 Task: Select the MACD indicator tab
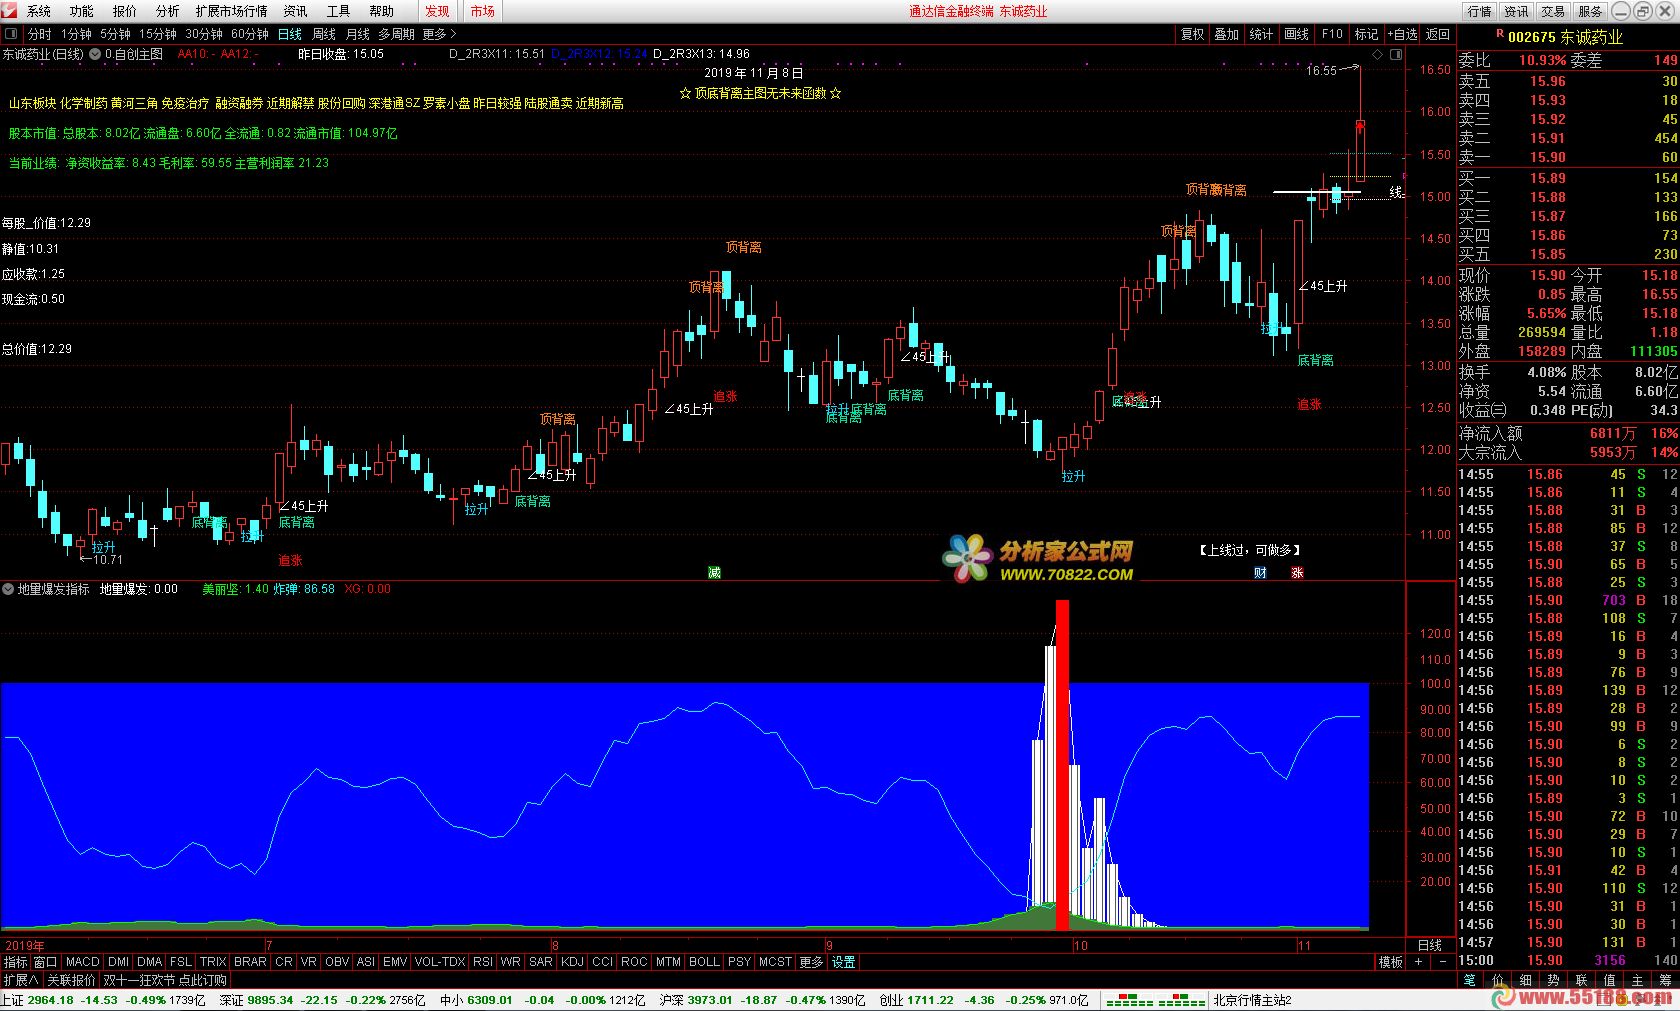pos(83,962)
